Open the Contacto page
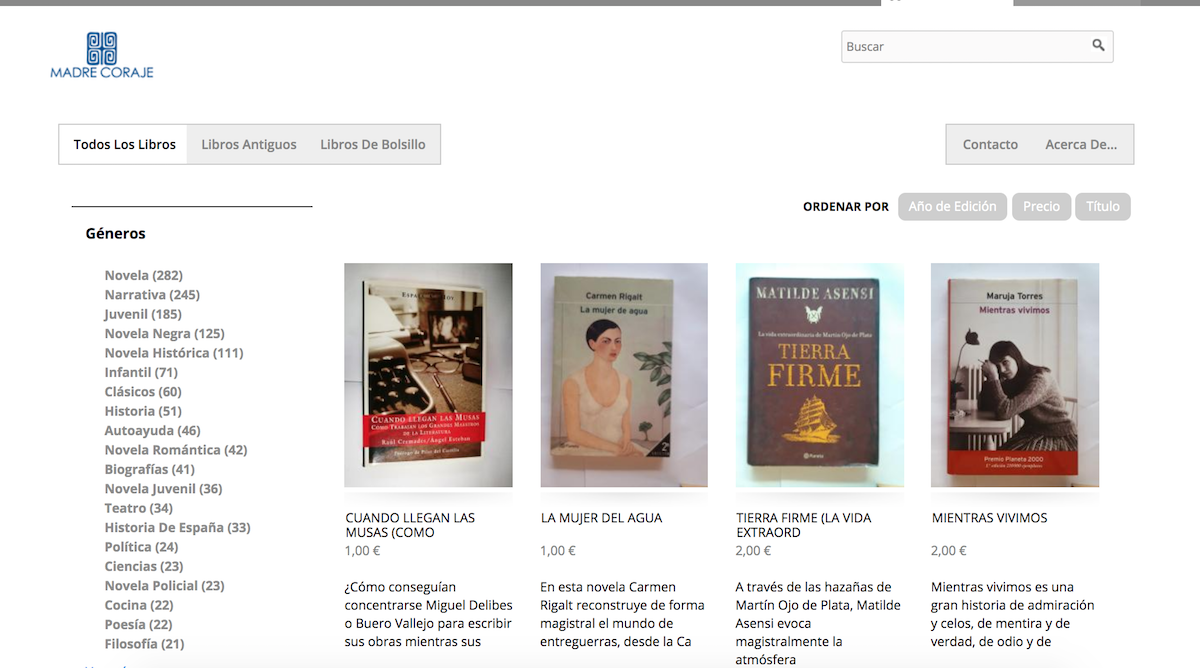This screenshot has width=1200, height=668. coord(989,144)
